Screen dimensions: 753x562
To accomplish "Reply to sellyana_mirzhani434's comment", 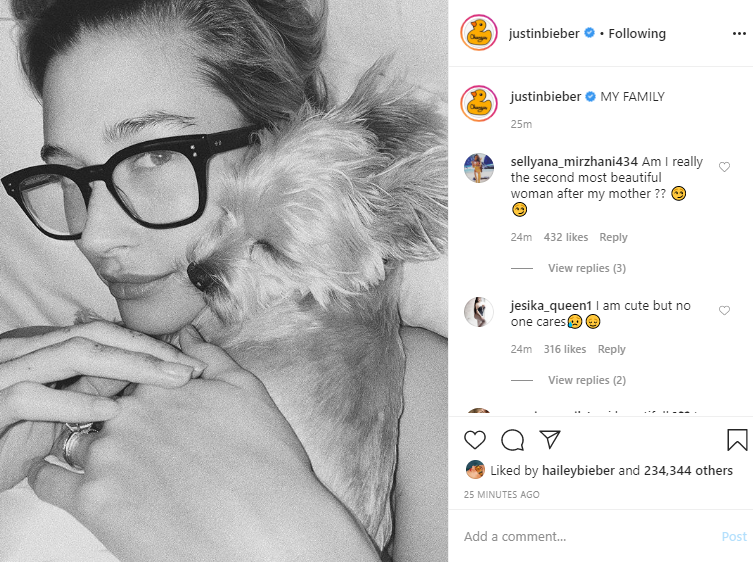I will coord(613,237).
